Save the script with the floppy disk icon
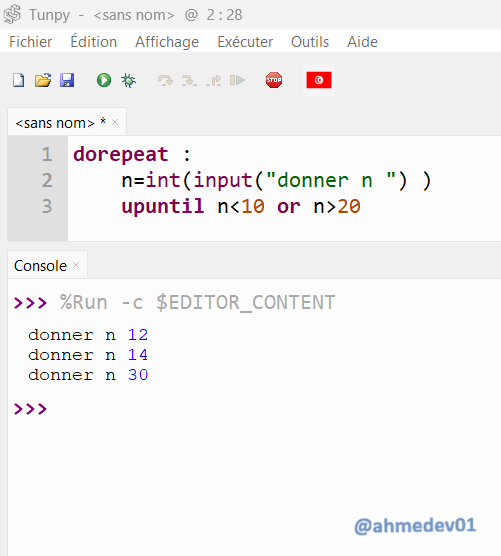Image resolution: width=501 pixels, height=556 pixels. tap(67, 80)
